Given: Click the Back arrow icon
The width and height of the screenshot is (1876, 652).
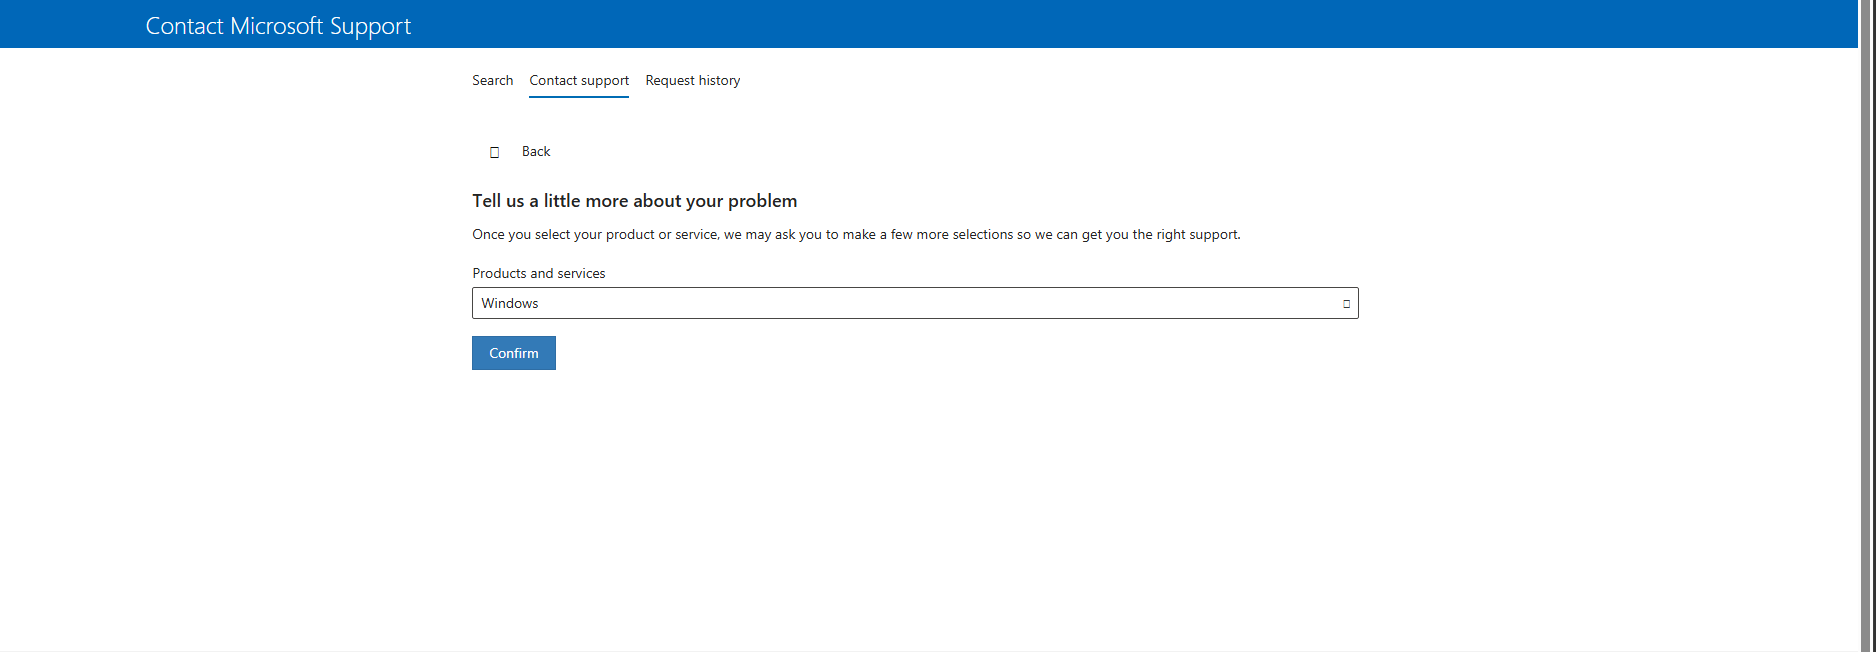Looking at the screenshot, I should click(494, 152).
